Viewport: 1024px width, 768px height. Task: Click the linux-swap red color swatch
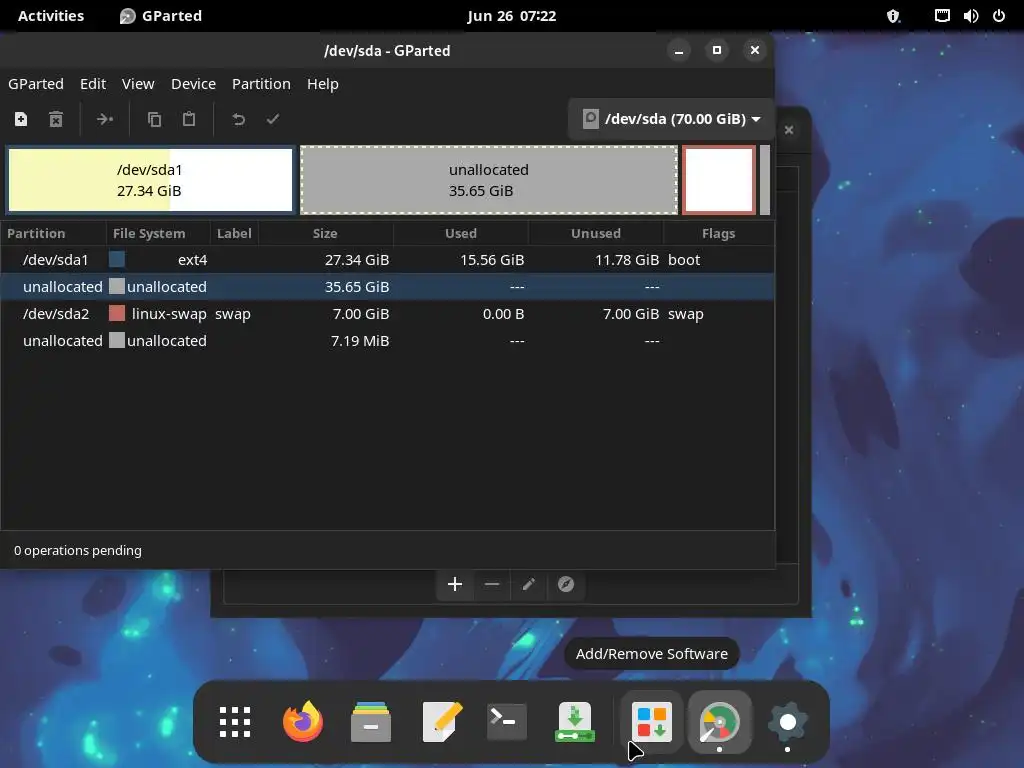tap(117, 313)
